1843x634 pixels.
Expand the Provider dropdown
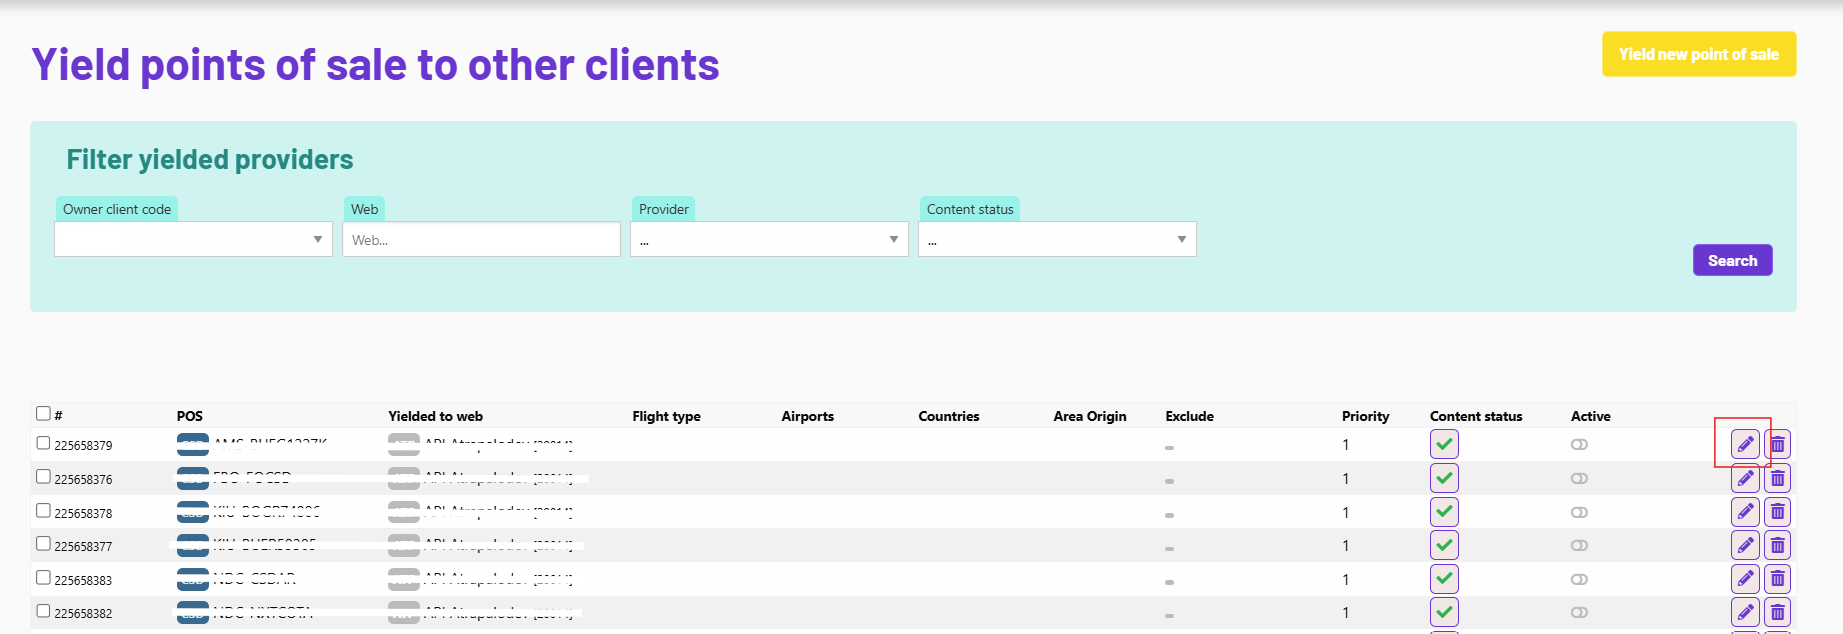(x=769, y=240)
